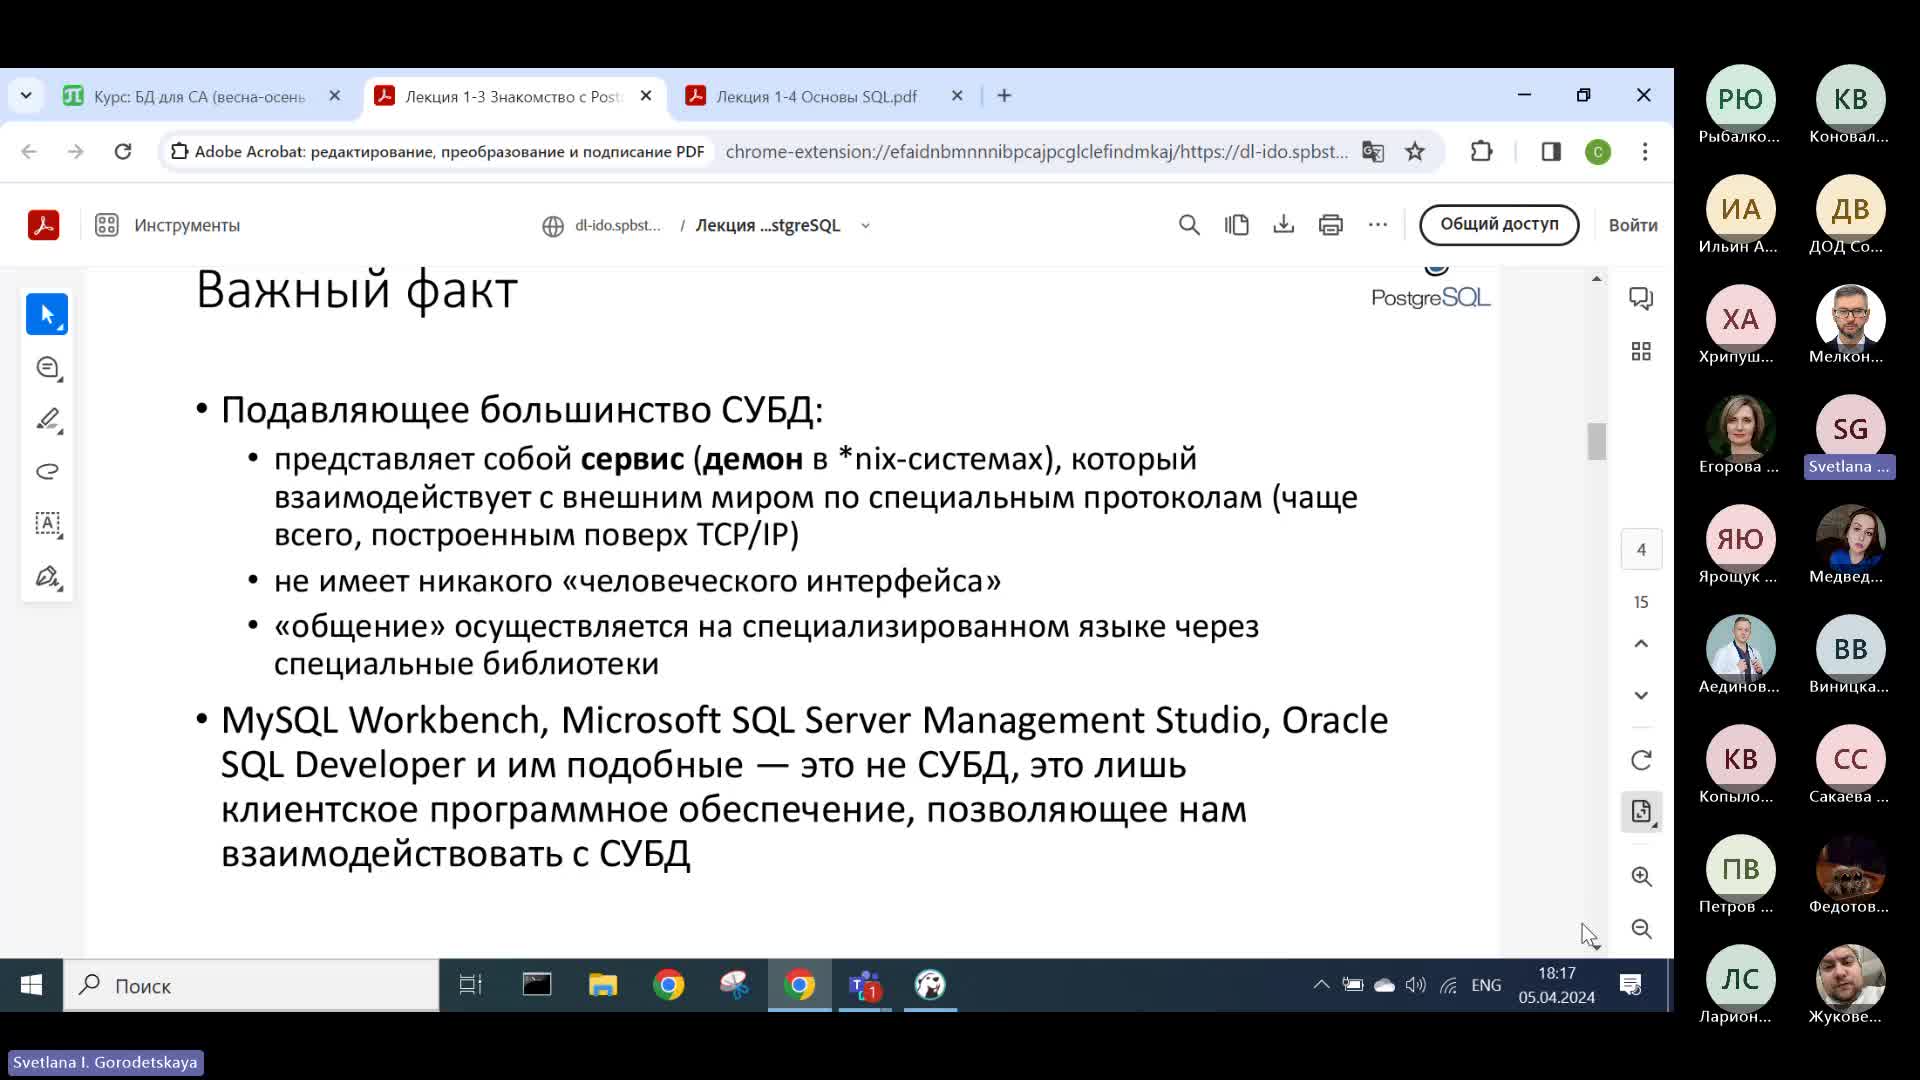Show hidden tray icons chevron
The width and height of the screenshot is (1920, 1080).
(x=1321, y=985)
